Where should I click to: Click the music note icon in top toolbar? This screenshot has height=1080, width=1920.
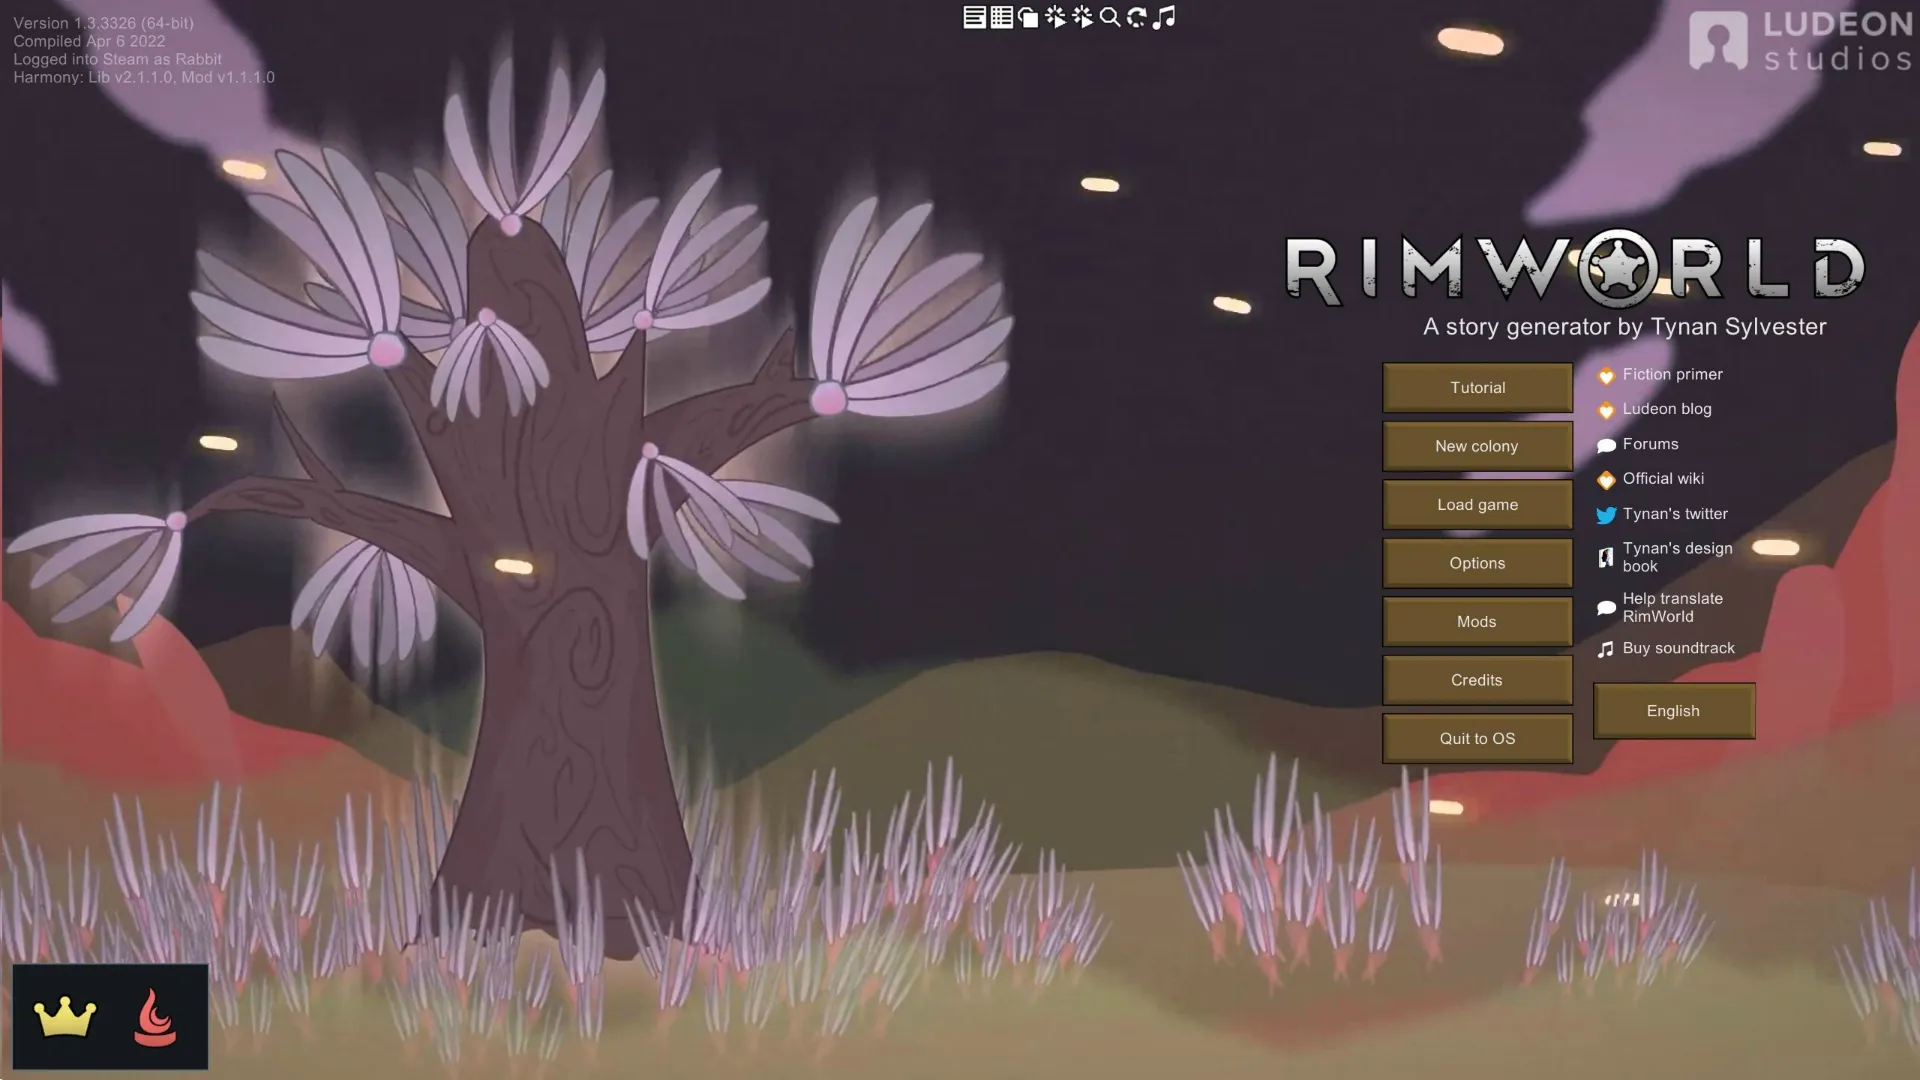pyautogui.click(x=1164, y=17)
